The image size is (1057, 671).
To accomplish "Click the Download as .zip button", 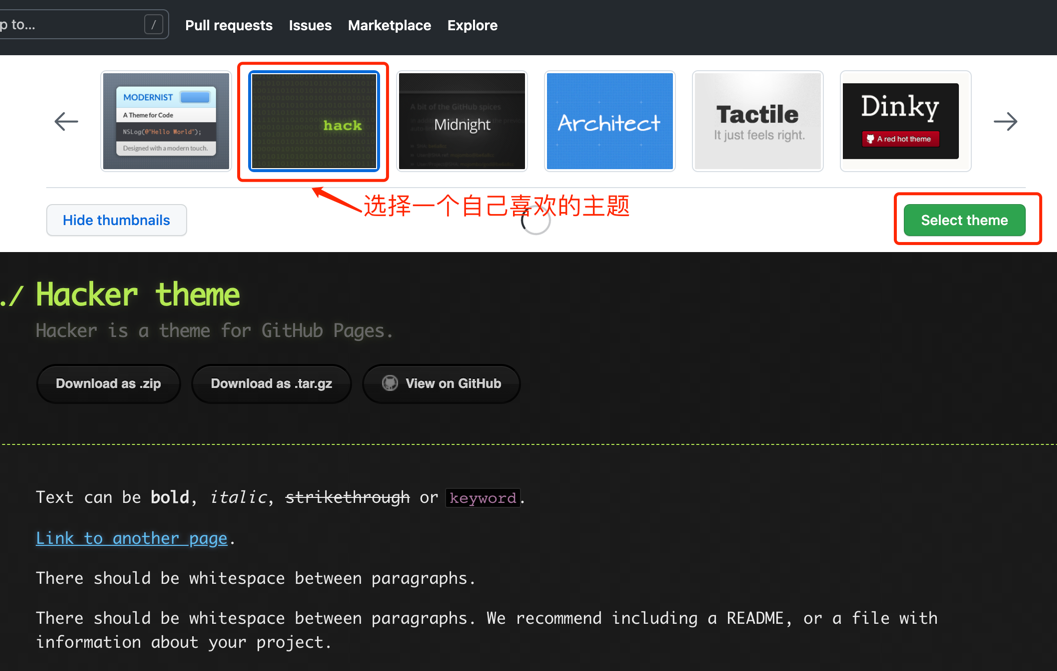I will pos(108,383).
